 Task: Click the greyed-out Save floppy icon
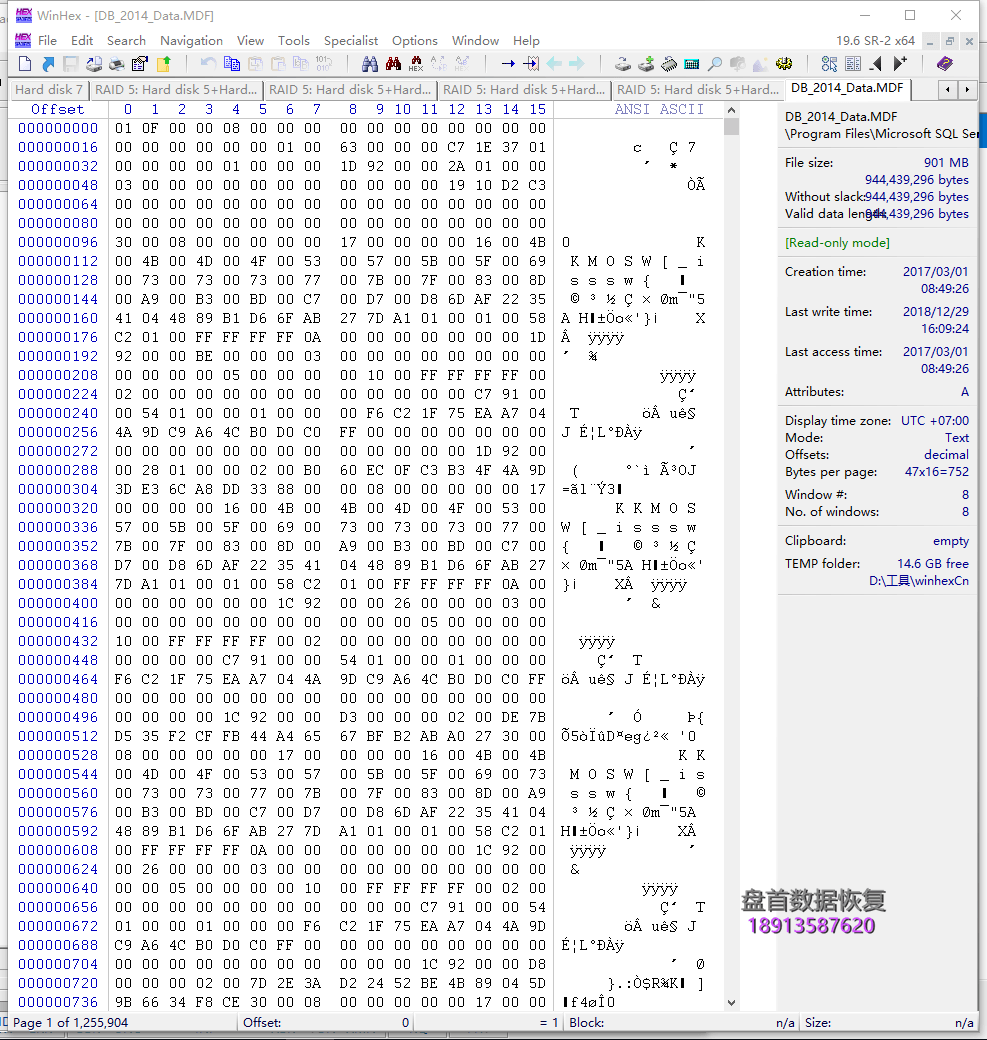click(70, 64)
